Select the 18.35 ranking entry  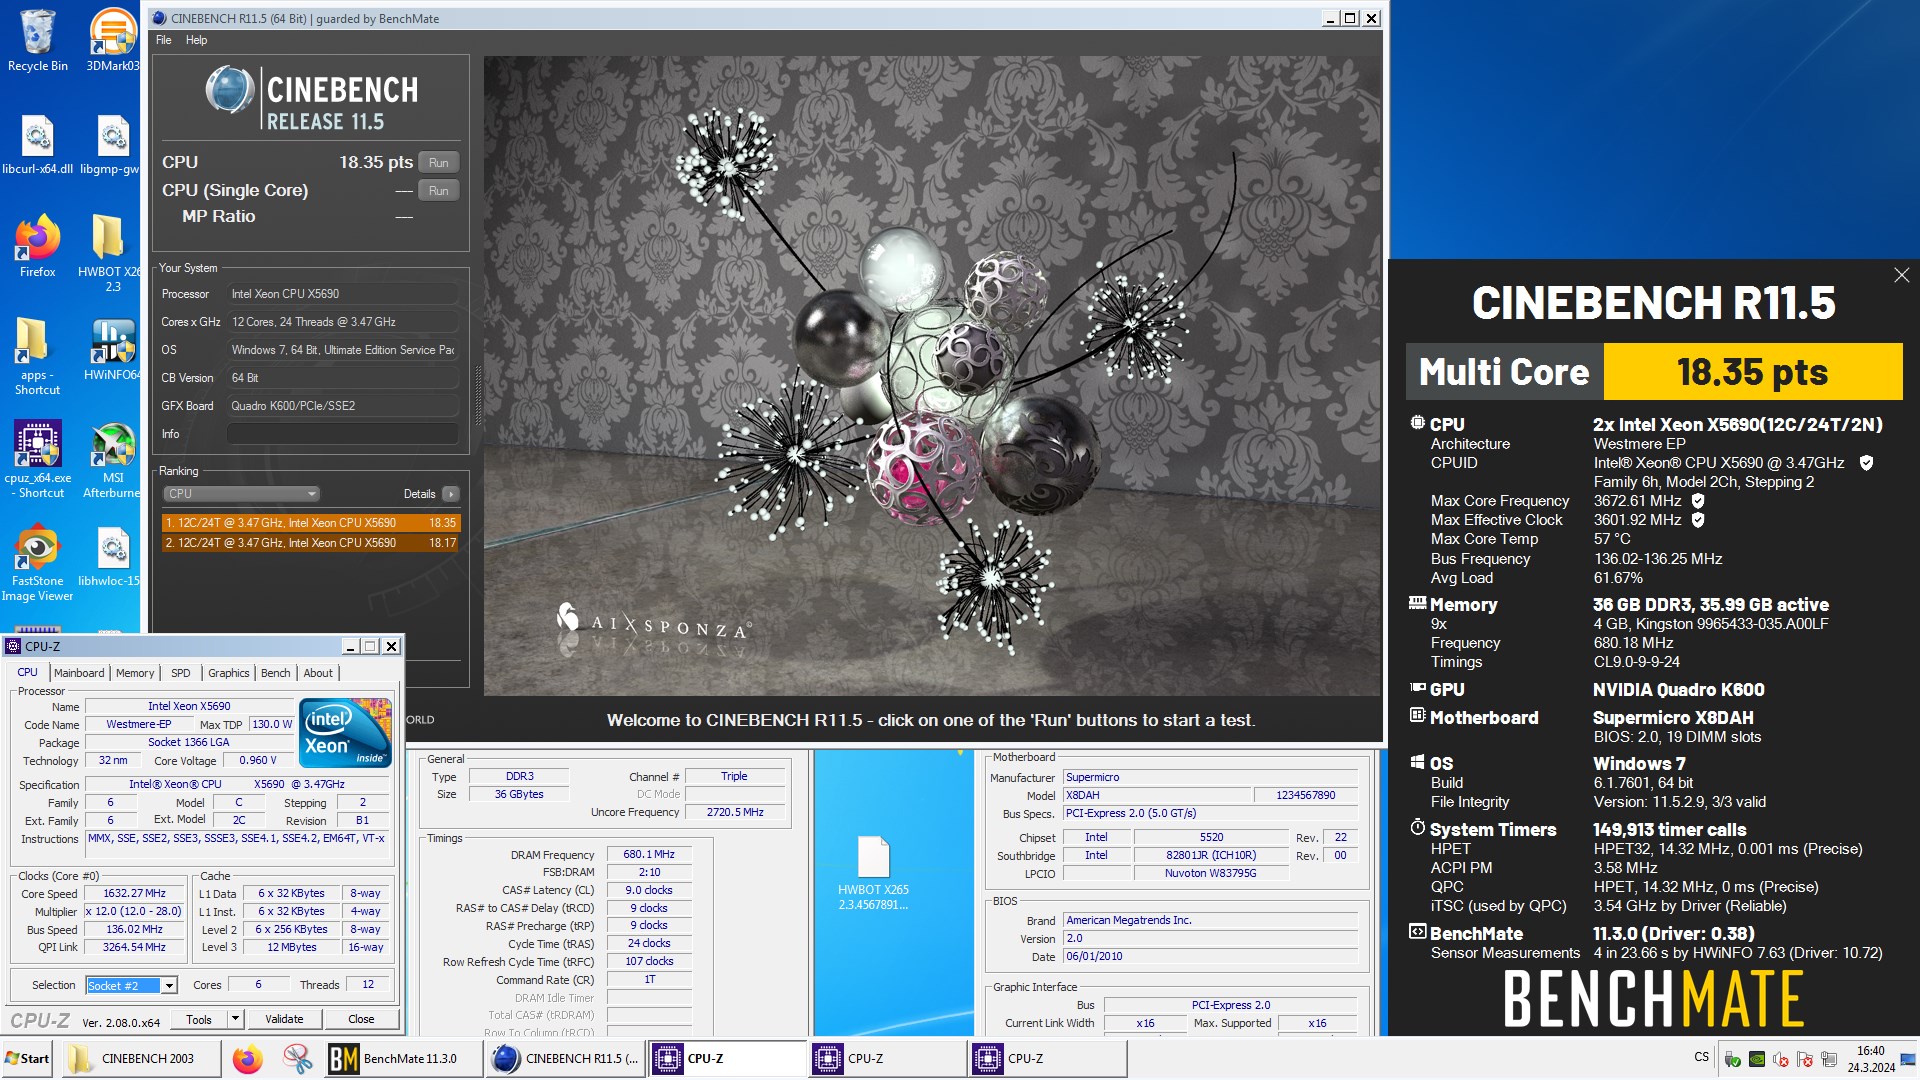click(310, 523)
